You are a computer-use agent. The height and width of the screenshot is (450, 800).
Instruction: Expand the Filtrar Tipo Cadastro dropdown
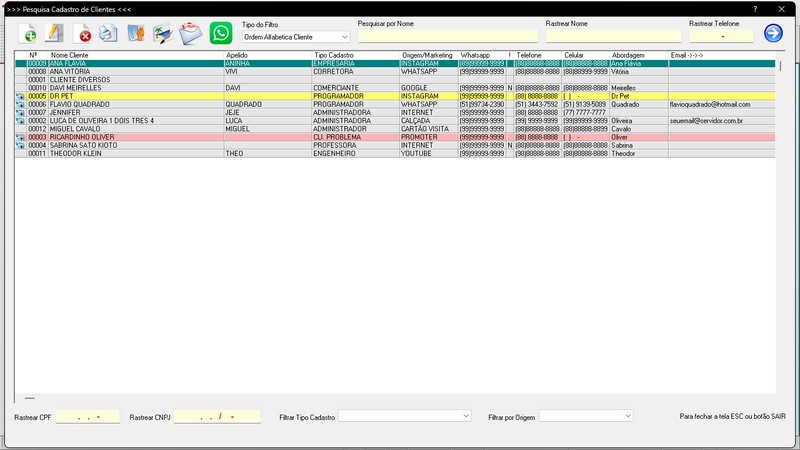tap(405, 416)
